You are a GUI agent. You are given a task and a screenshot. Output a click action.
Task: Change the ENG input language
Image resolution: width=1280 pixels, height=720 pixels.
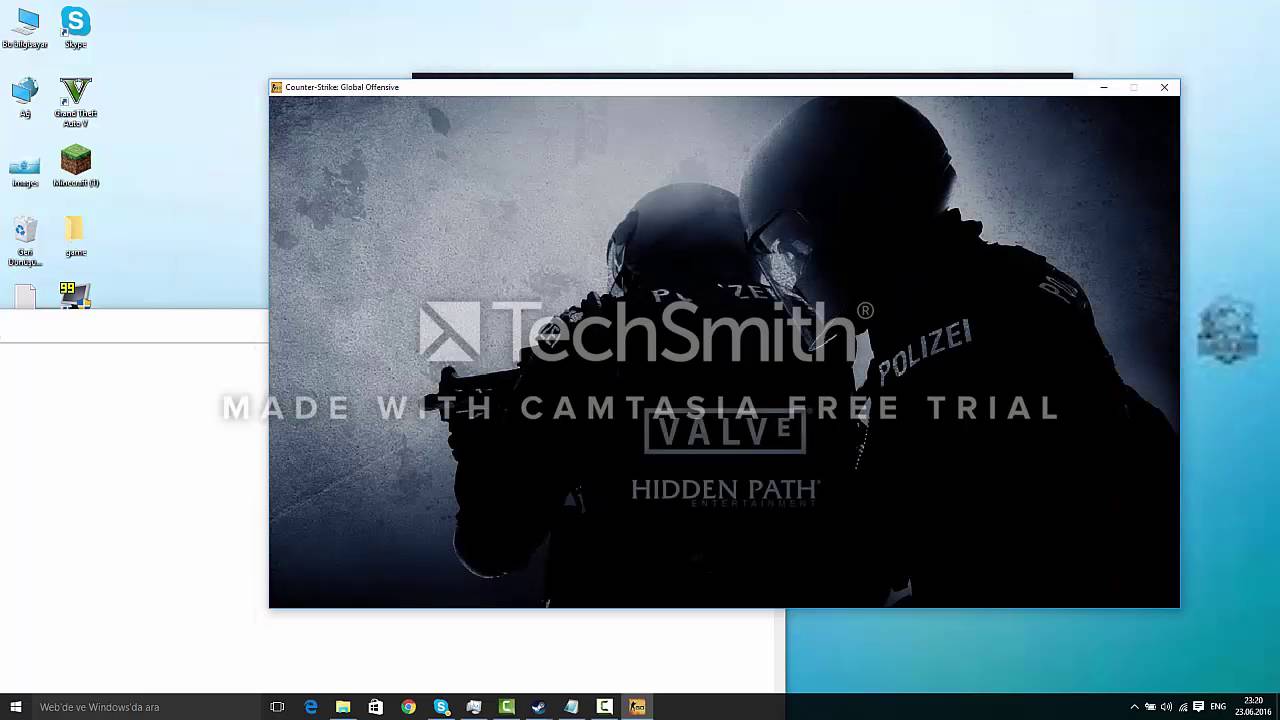coord(1218,707)
